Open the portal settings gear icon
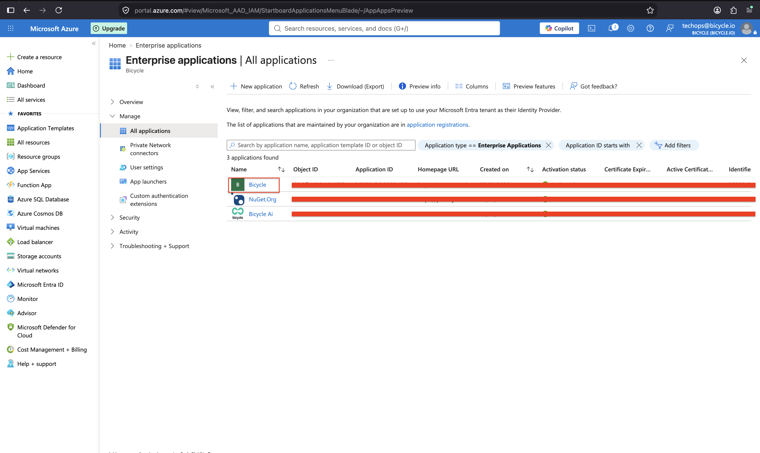The width and height of the screenshot is (760, 453). coord(631,29)
